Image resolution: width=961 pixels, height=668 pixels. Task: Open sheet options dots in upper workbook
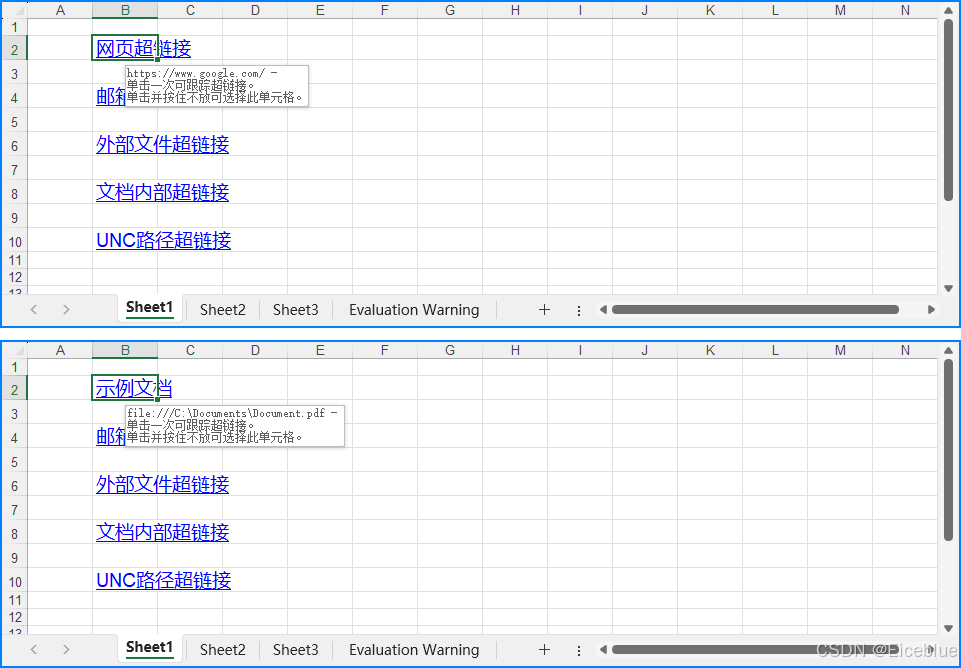579,311
